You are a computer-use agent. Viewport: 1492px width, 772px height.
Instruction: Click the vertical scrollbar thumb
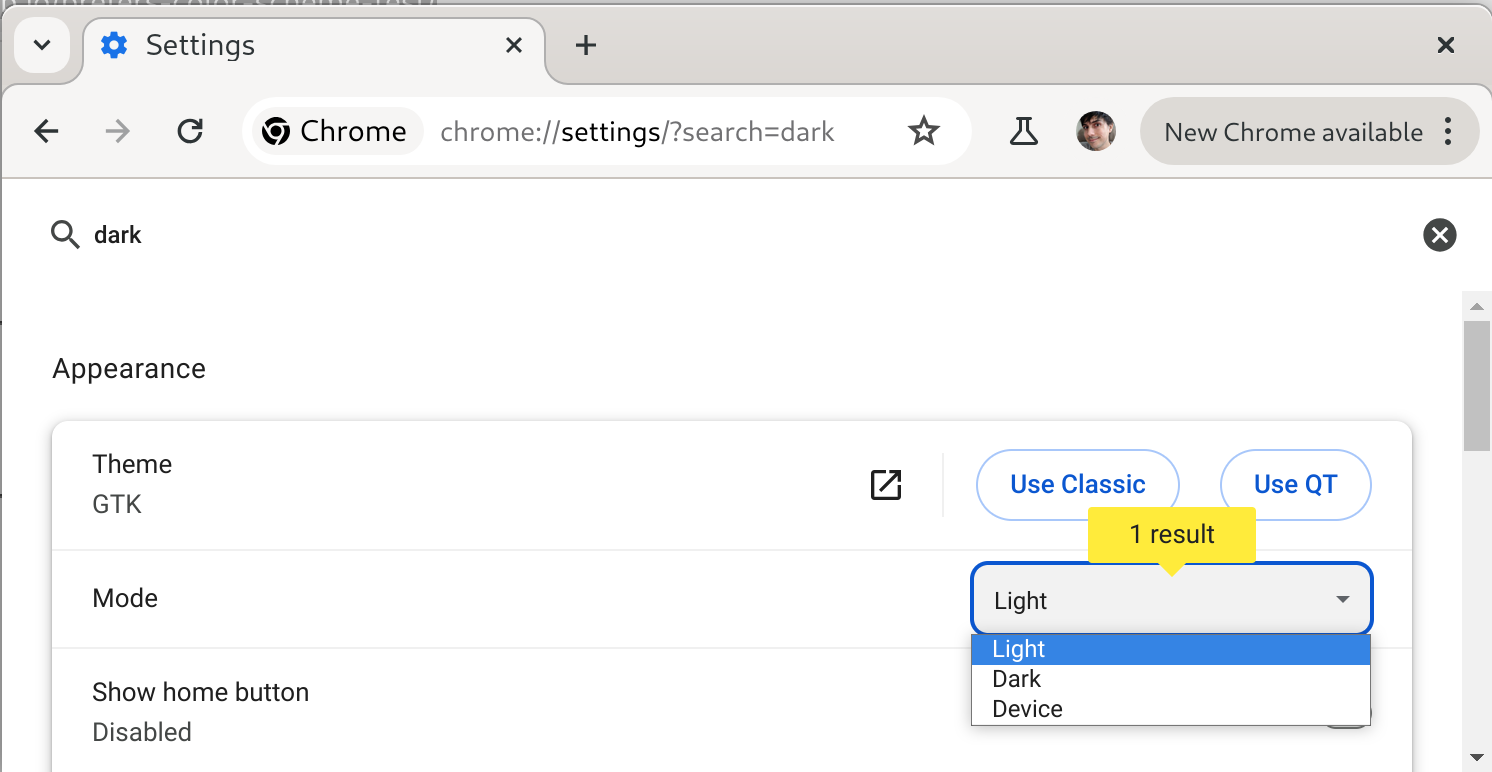click(x=1477, y=385)
